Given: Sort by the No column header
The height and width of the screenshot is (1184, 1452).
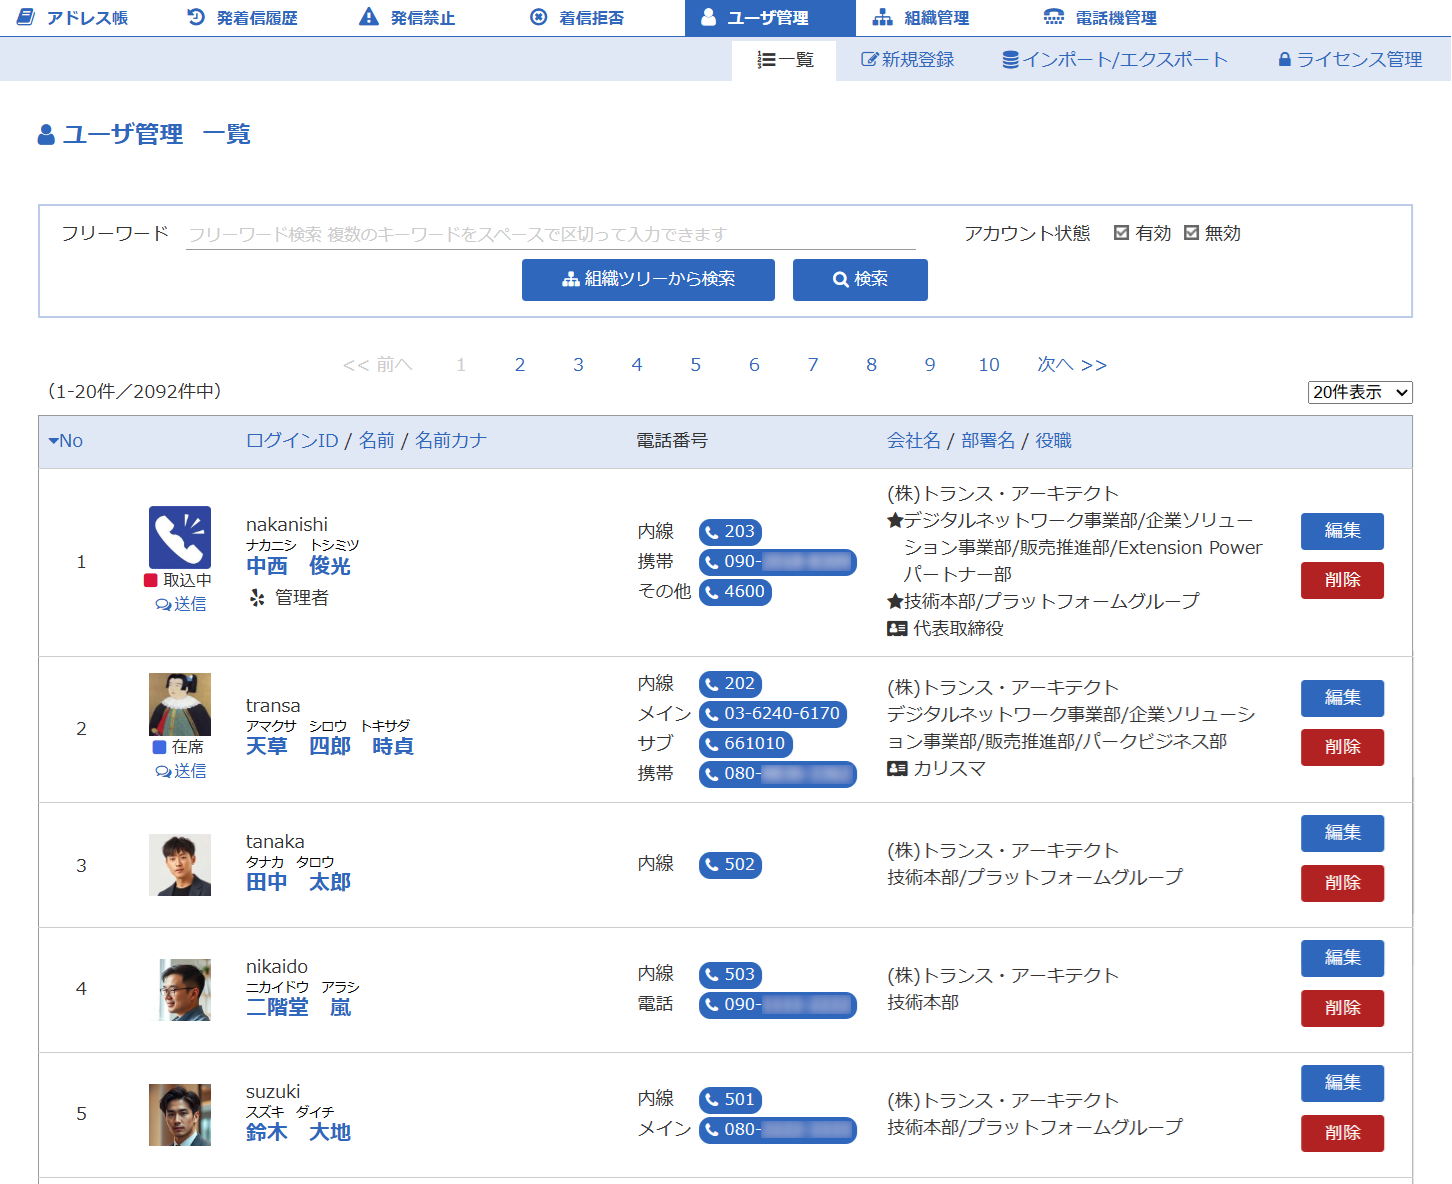Looking at the screenshot, I should click(66, 441).
